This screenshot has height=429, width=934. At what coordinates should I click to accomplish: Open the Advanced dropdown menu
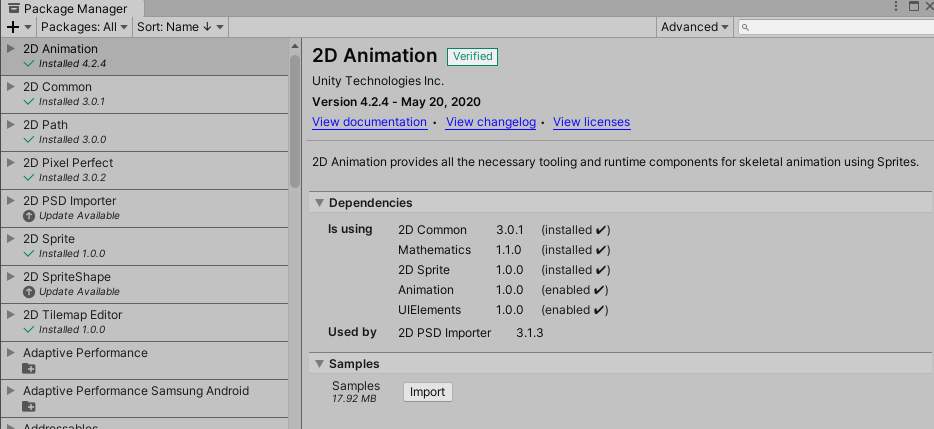[x=695, y=27]
